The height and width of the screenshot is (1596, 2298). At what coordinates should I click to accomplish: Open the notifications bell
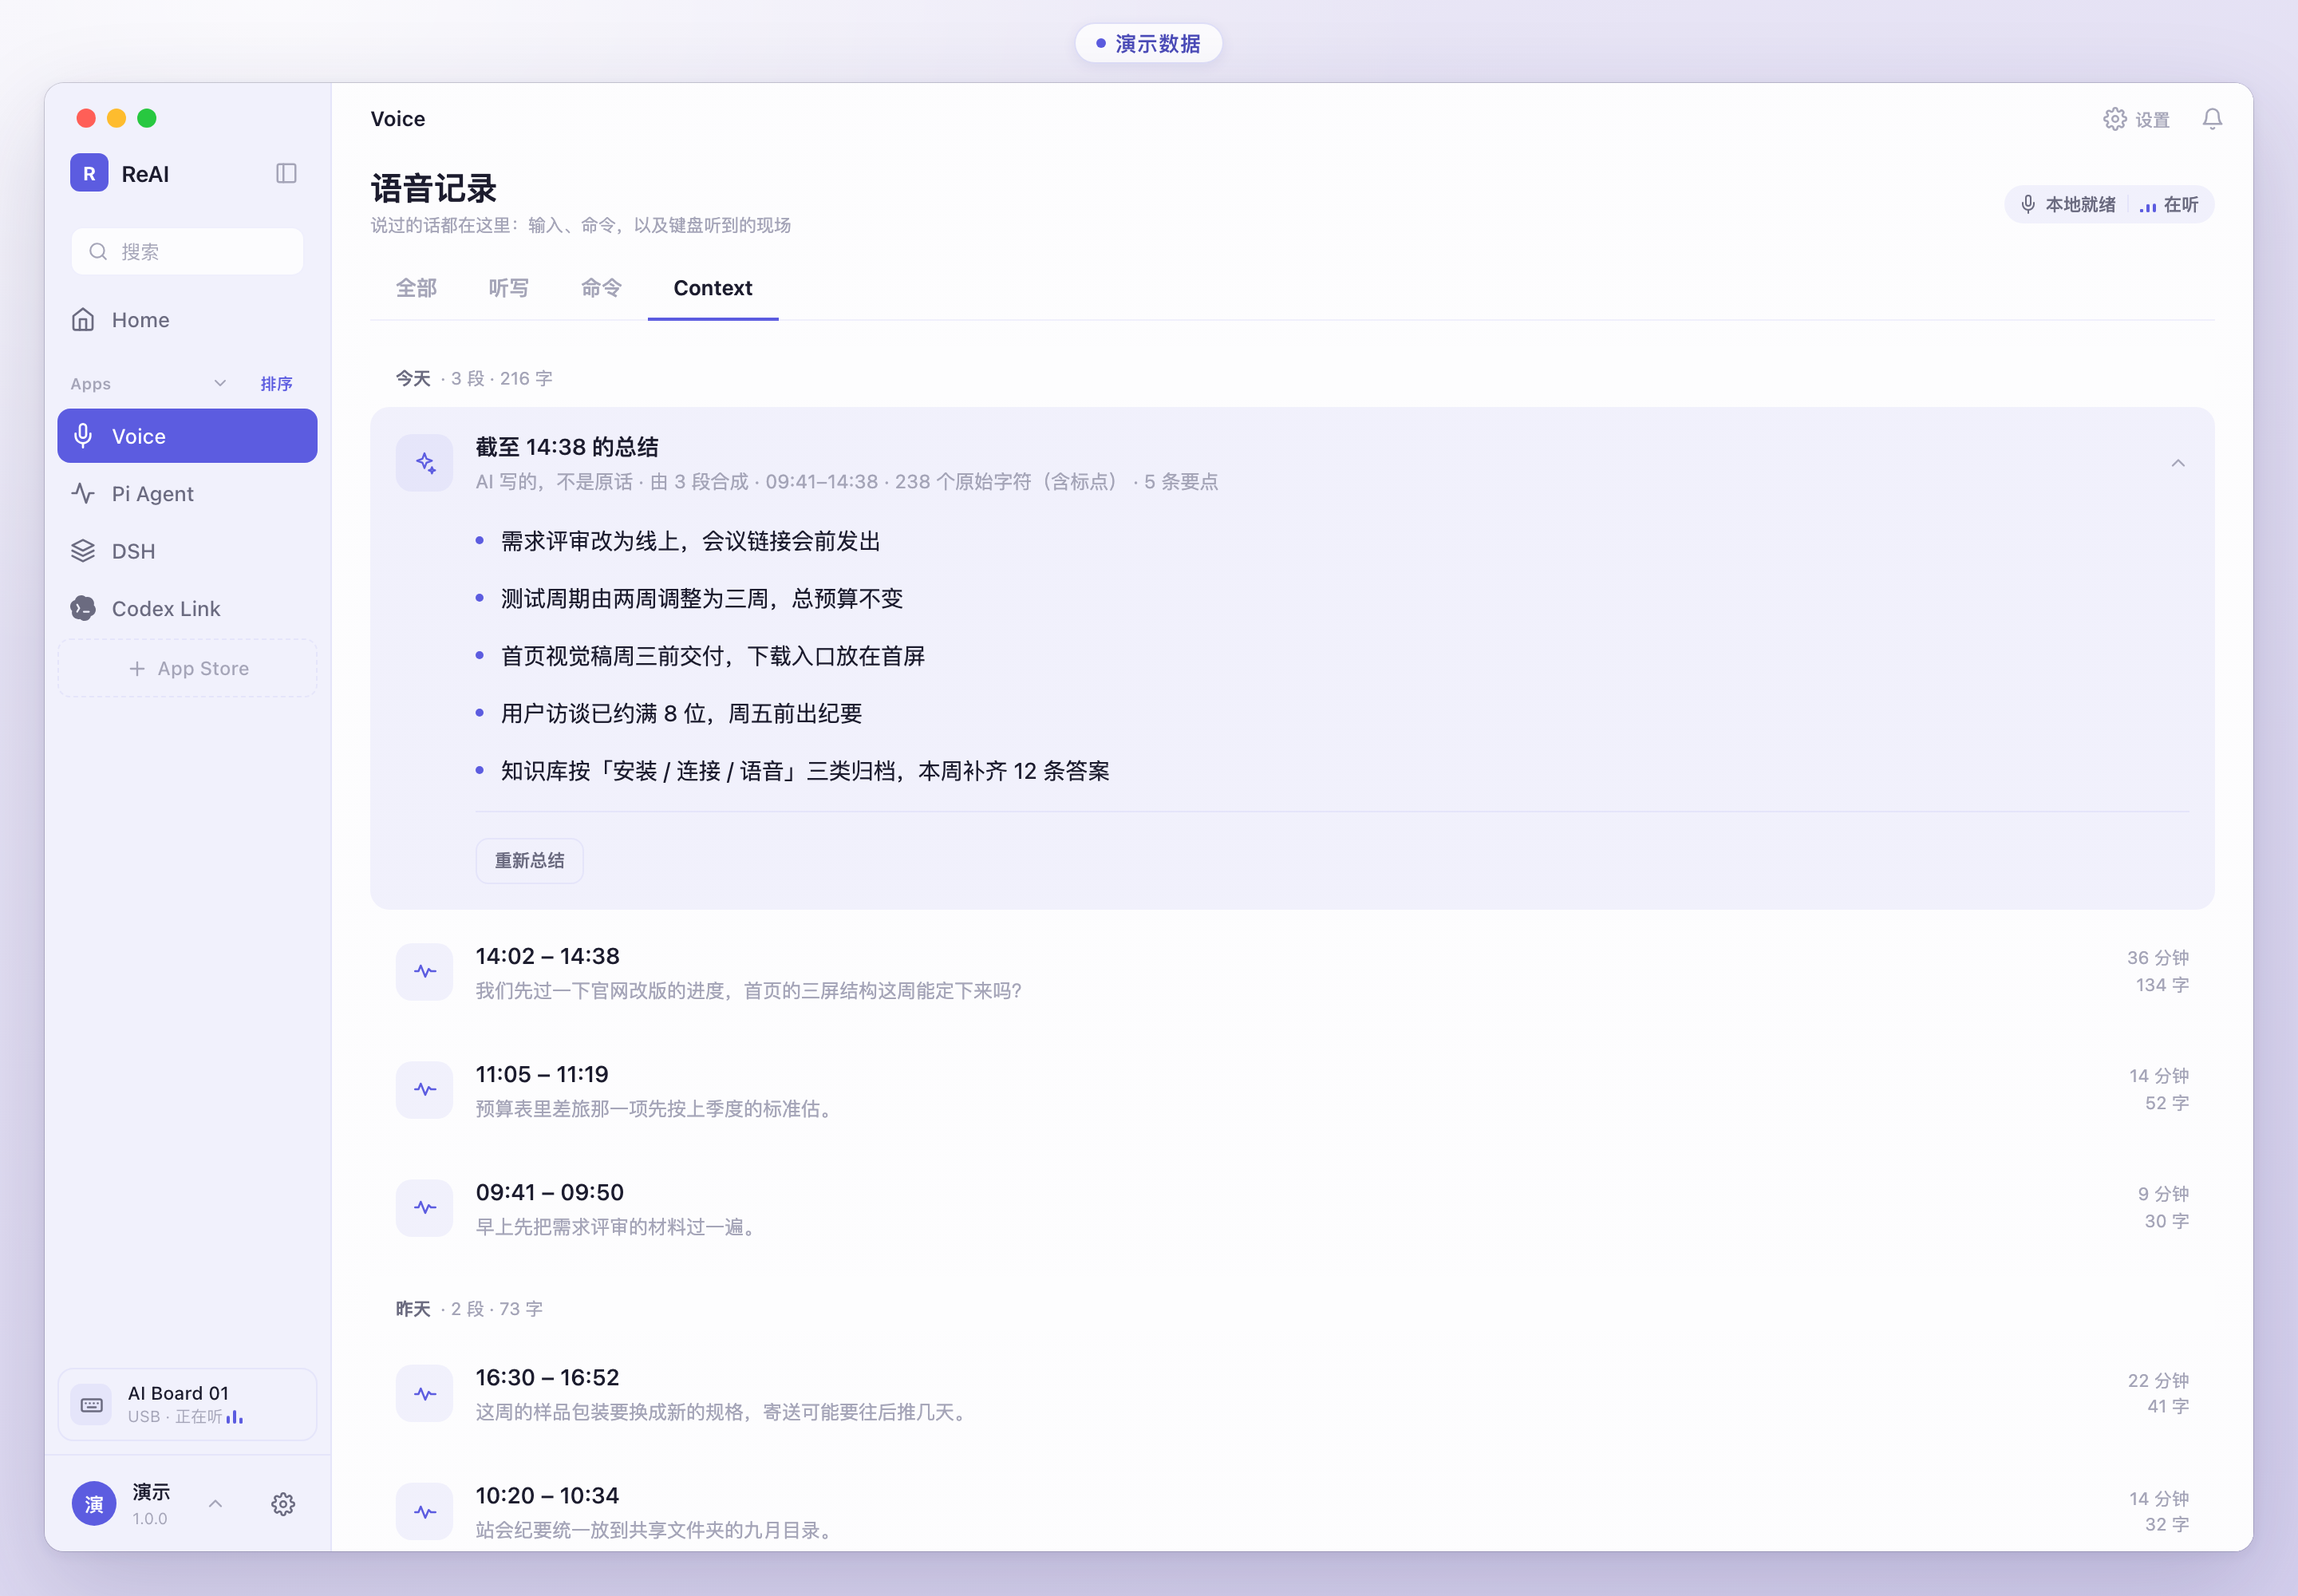[x=2212, y=119]
